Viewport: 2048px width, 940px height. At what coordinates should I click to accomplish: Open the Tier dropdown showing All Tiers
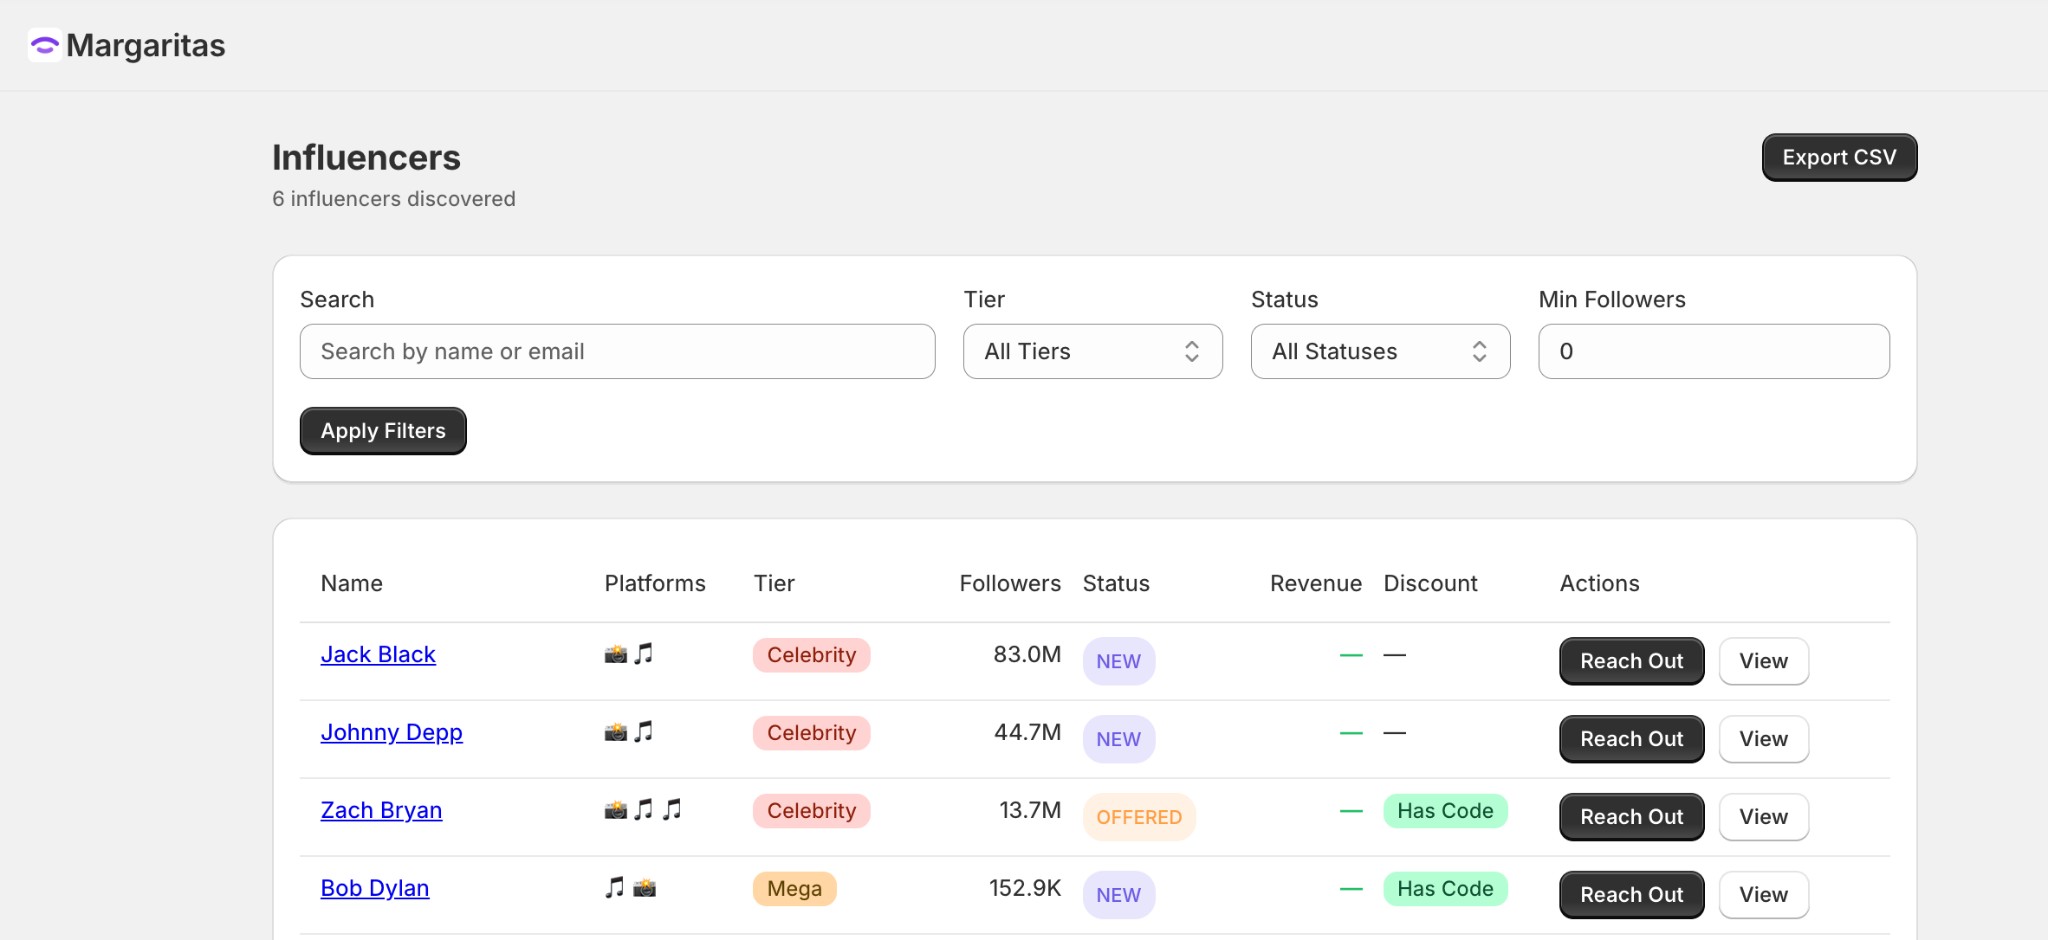[x=1091, y=351]
